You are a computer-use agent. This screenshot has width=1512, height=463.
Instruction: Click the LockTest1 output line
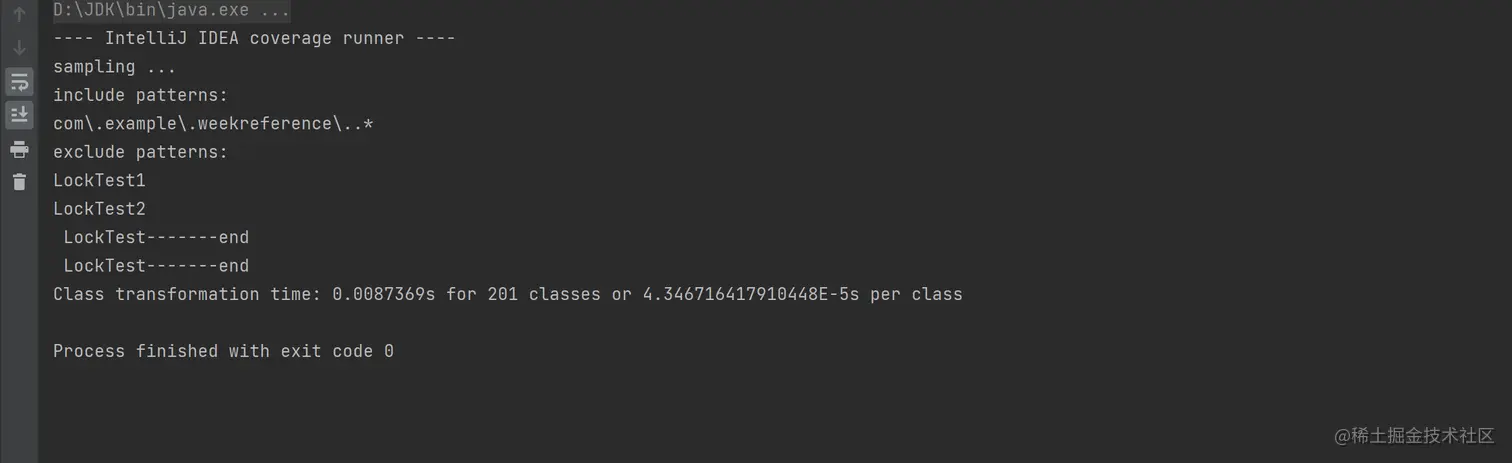click(99, 181)
